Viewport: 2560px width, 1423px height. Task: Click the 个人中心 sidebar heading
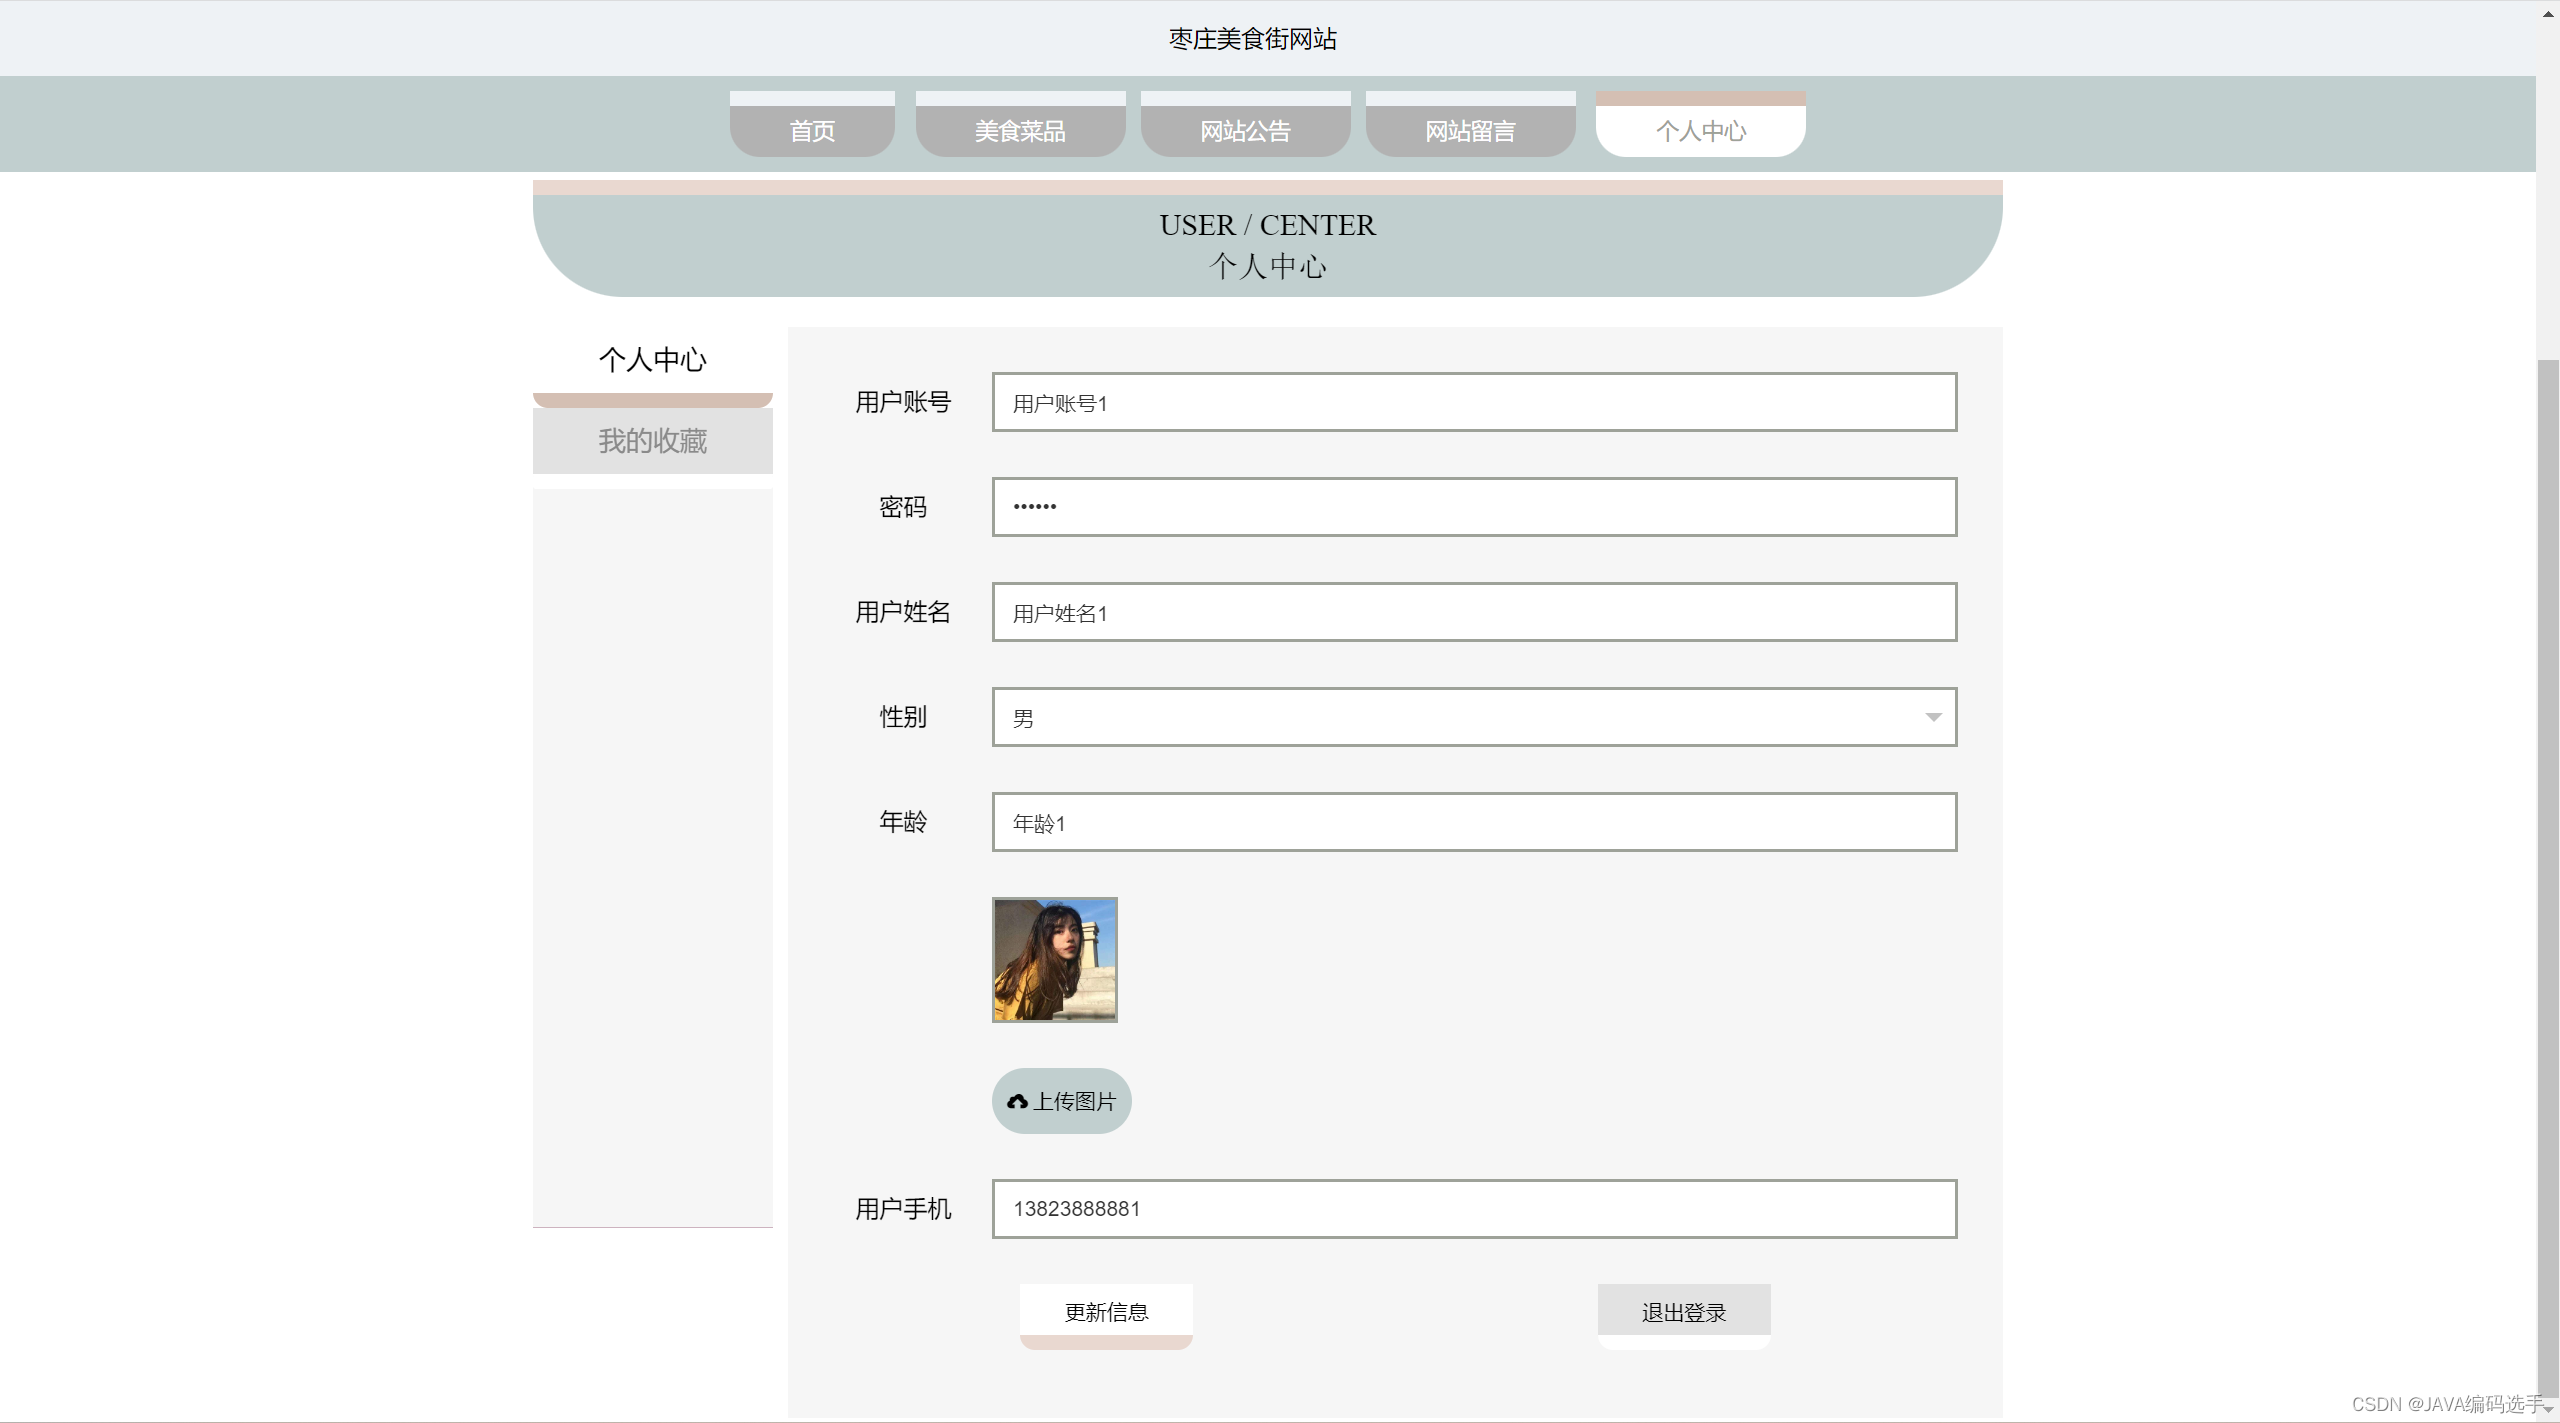652,359
